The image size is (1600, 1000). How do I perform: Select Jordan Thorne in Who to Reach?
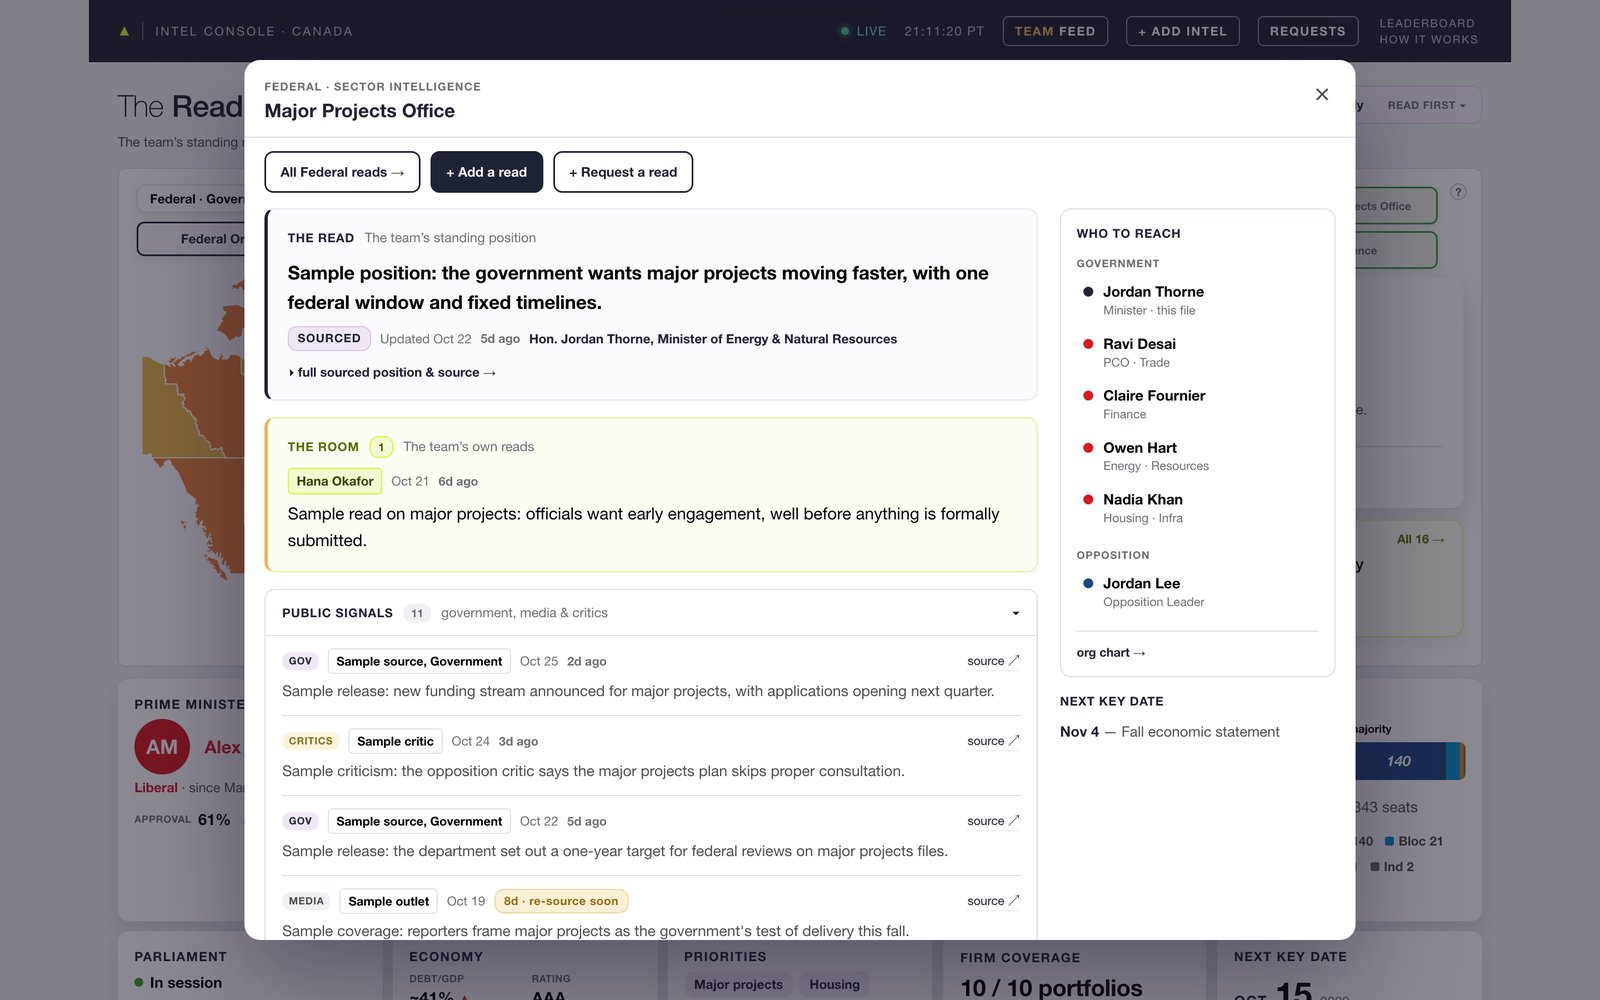[x=1152, y=300]
